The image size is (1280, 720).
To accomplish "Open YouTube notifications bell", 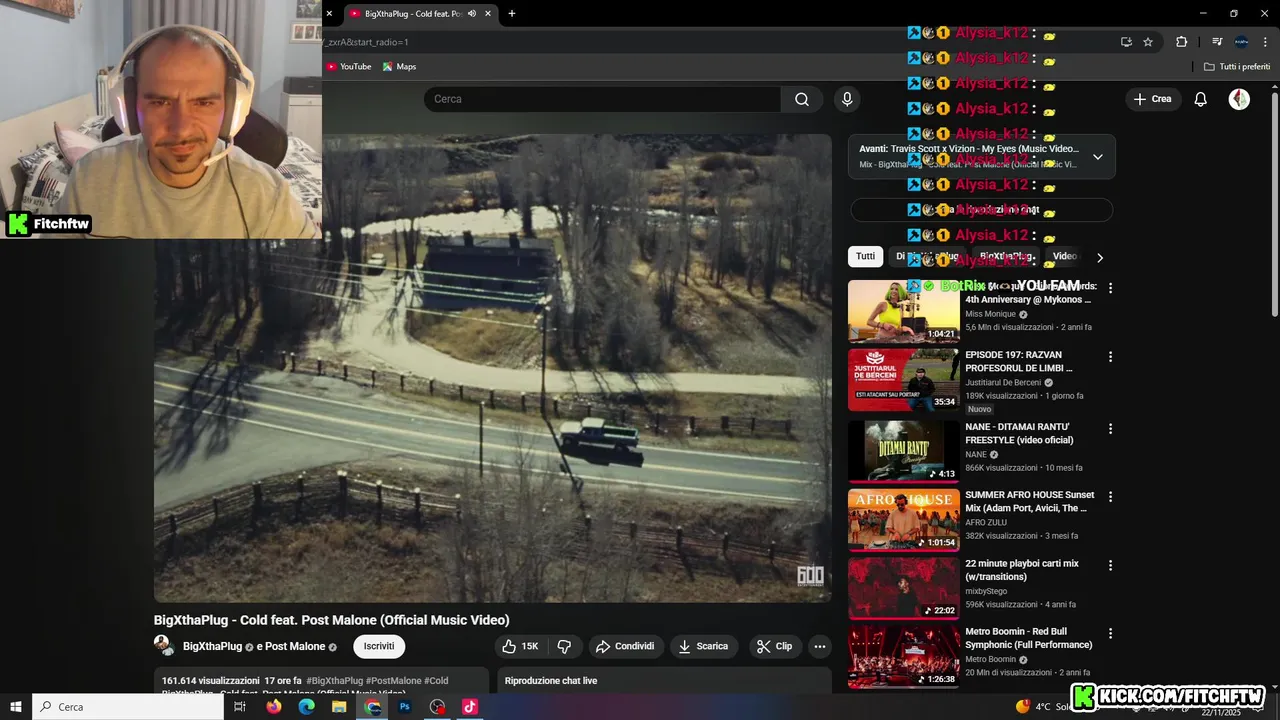I will 1201,99.
